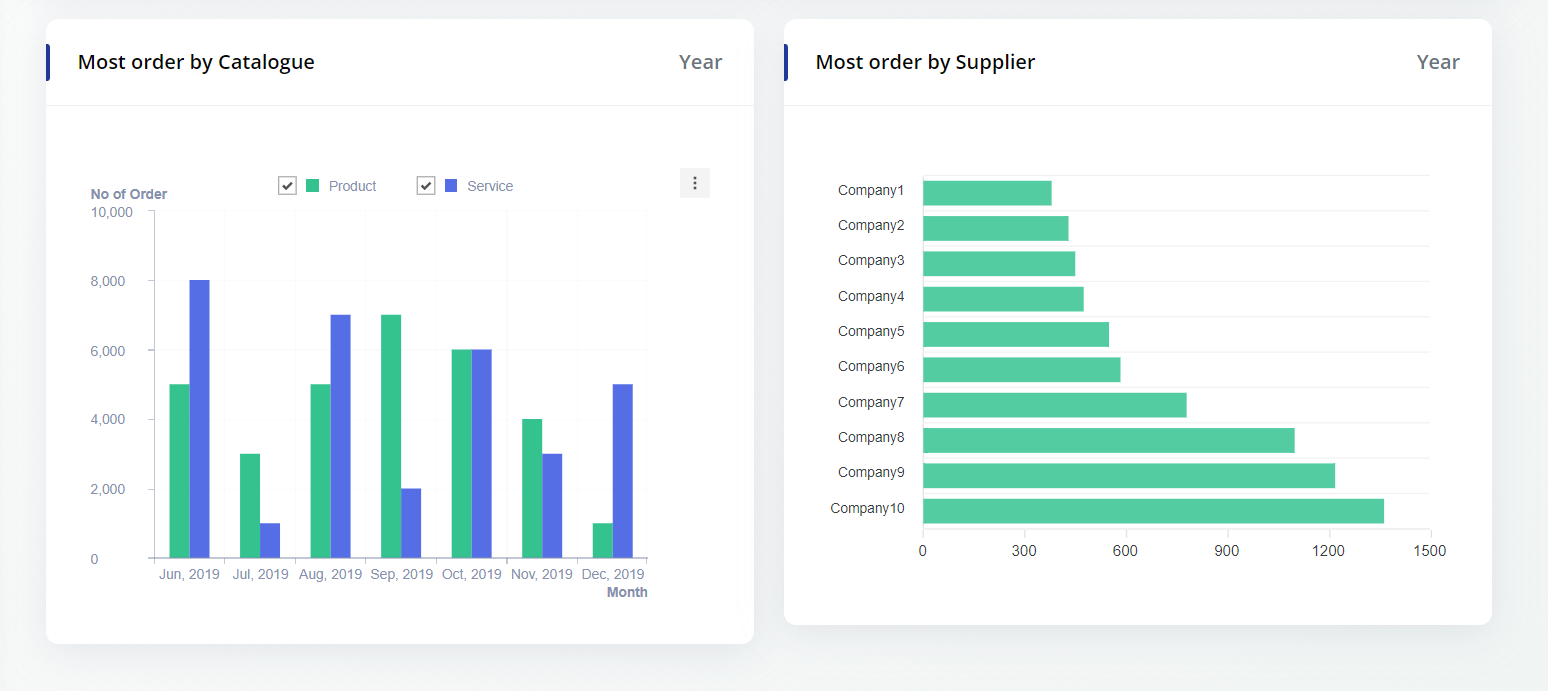Click the Oct 2019 Product bar

coord(461,453)
